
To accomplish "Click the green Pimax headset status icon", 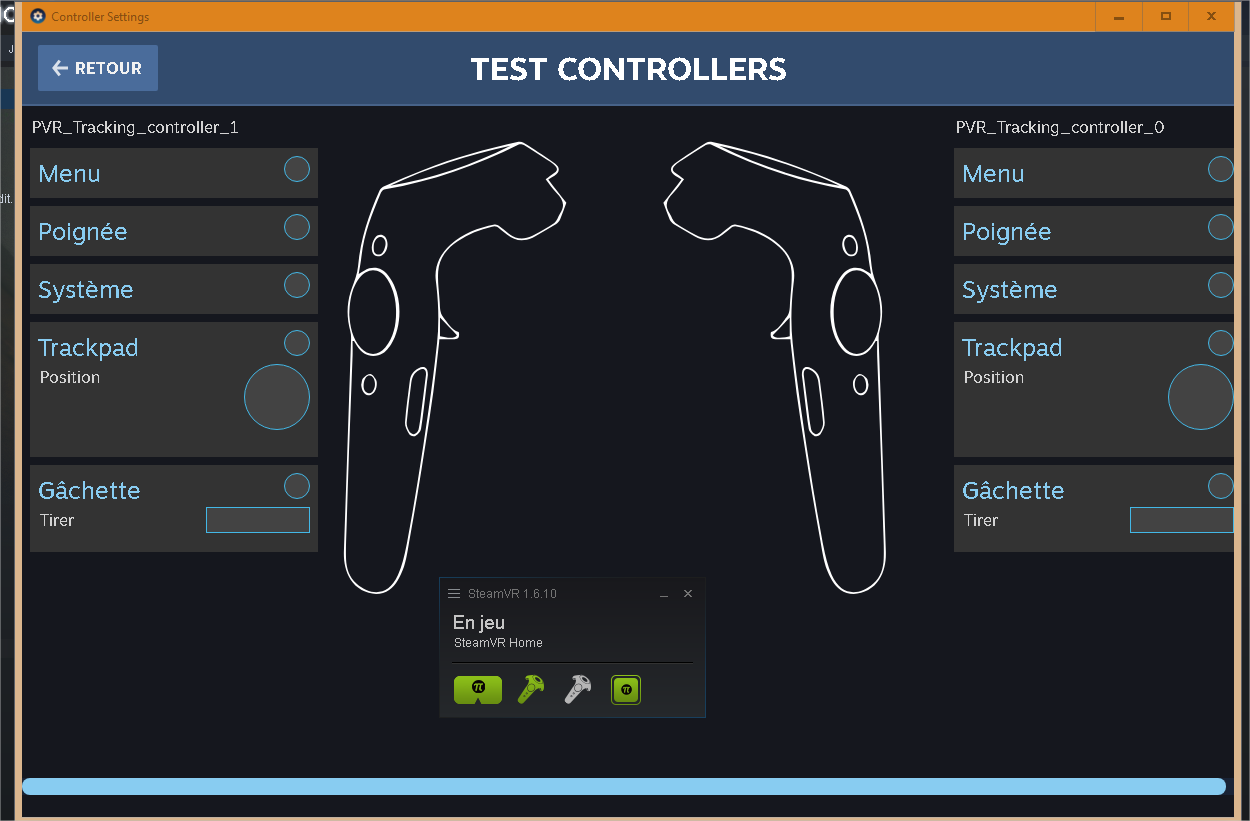I will tap(478, 689).
